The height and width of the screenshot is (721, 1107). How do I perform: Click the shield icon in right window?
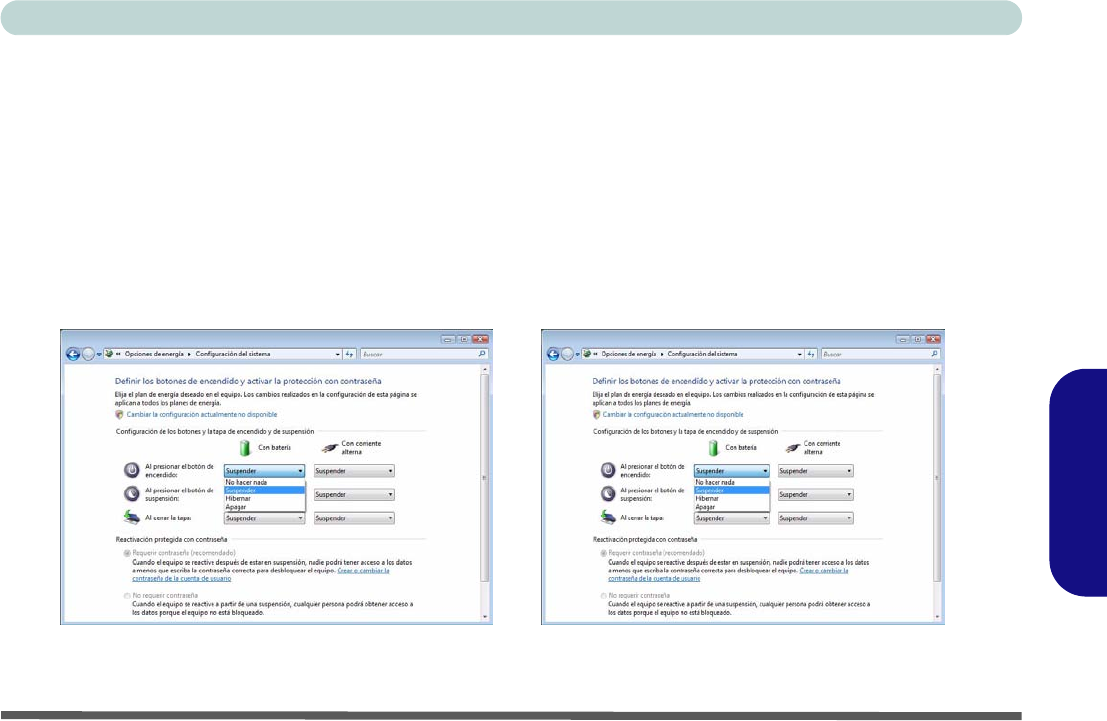click(597, 415)
